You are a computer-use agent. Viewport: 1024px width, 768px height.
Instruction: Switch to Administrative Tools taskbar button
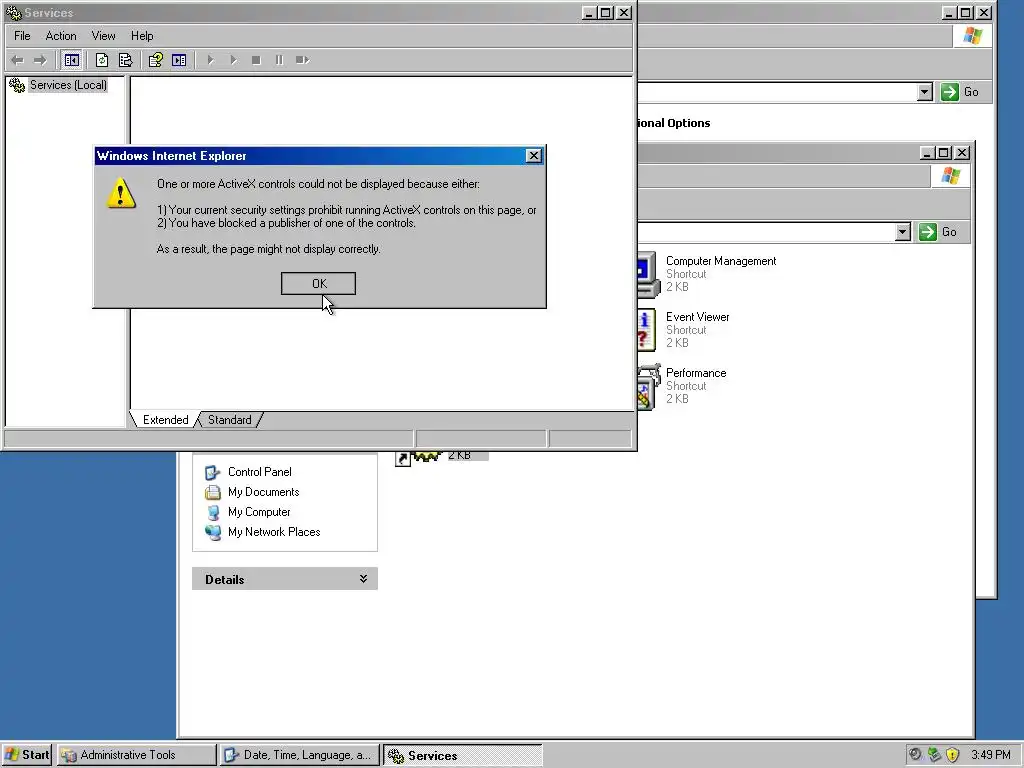click(136, 755)
